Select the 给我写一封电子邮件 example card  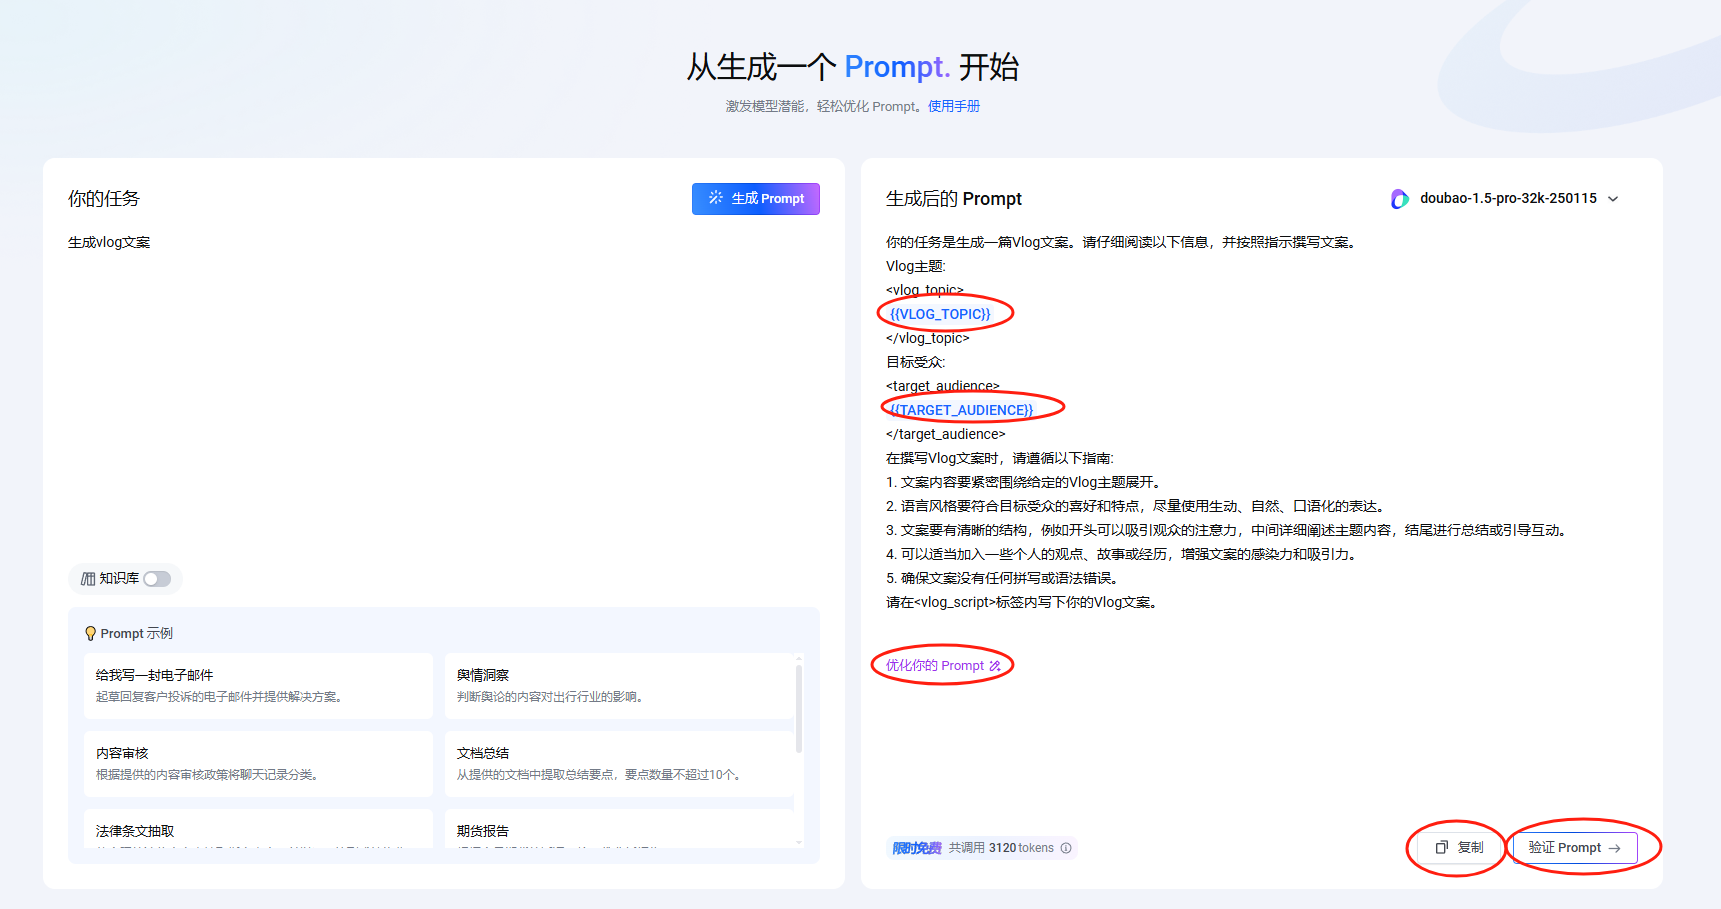pos(258,685)
